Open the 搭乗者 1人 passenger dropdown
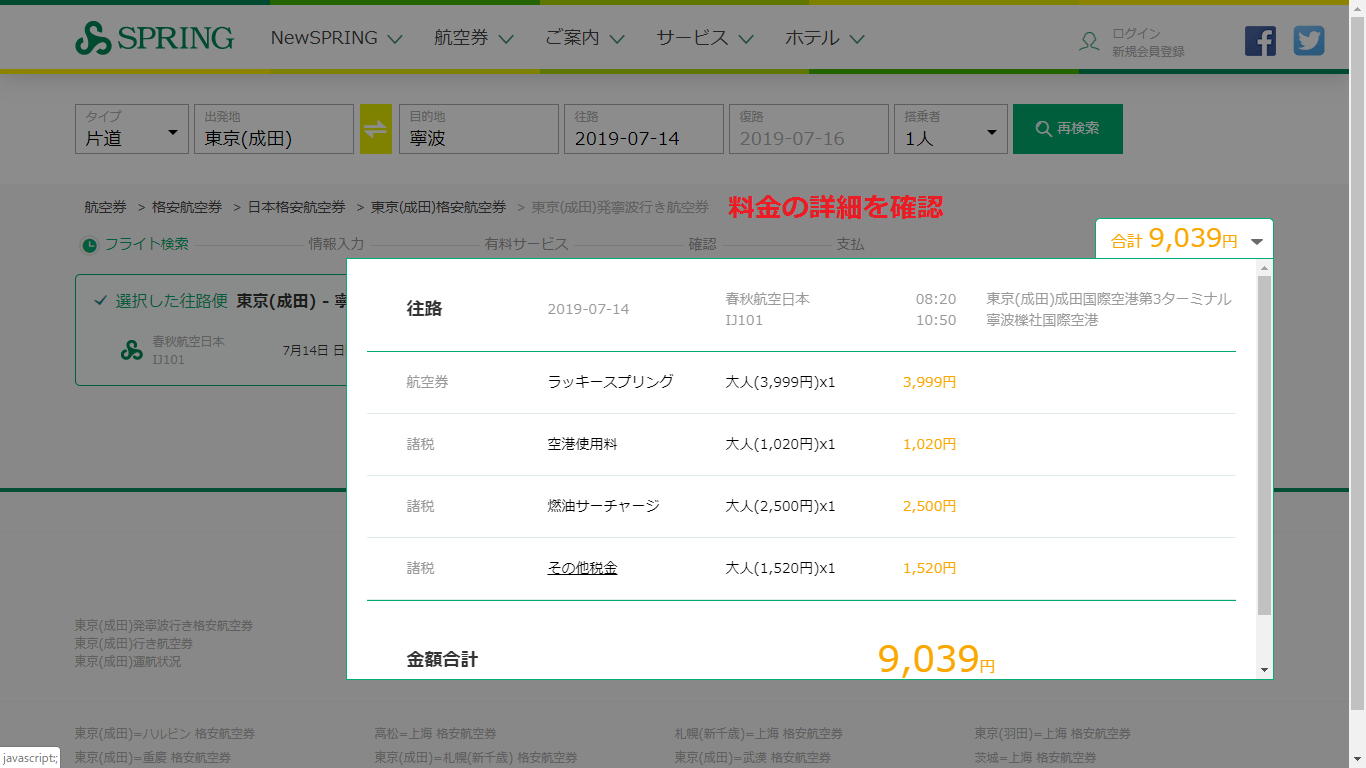Screen dimensions: 1366x768 coord(950,130)
